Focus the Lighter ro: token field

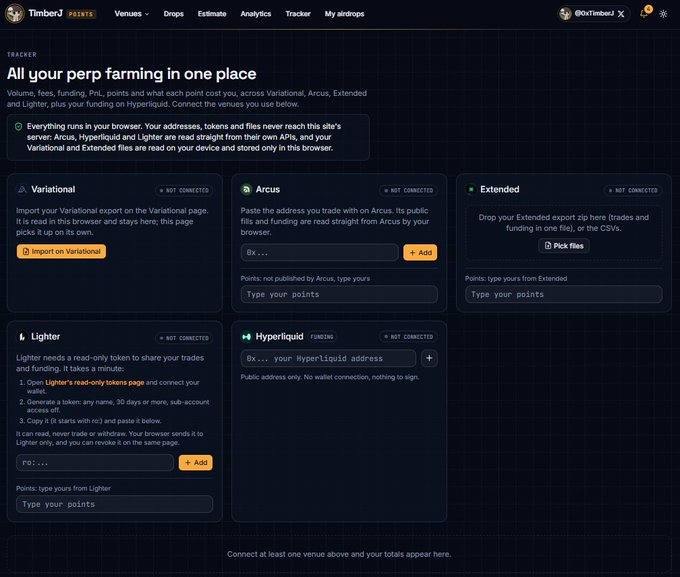coord(95,462)
